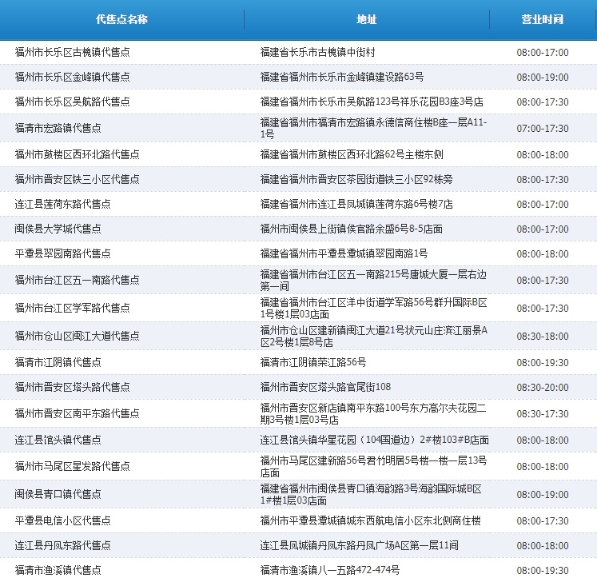Click 福州市晋安区铁三小区代售点 row
The image size is (597, 582).
(x=298, y=179)
